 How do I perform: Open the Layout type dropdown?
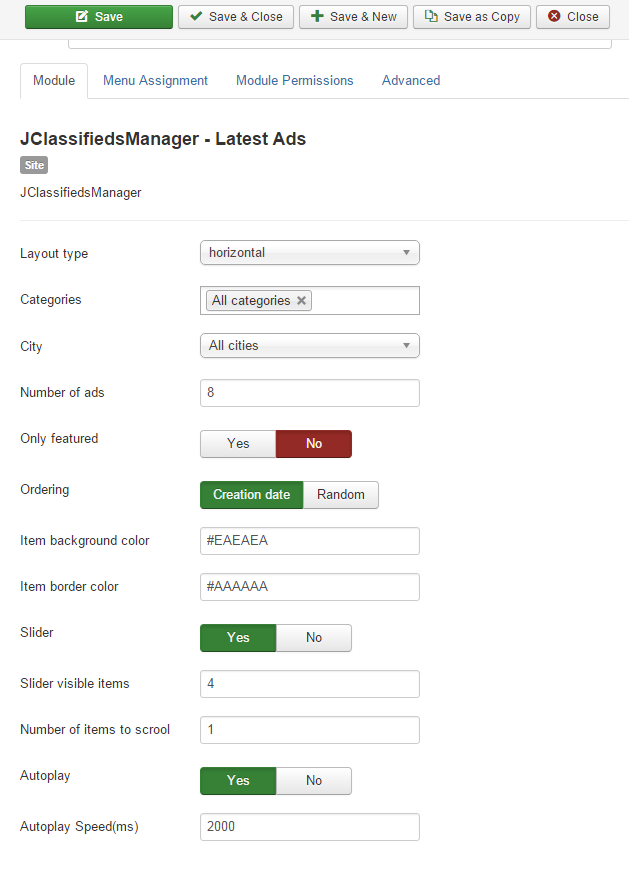tap(310, 253)
